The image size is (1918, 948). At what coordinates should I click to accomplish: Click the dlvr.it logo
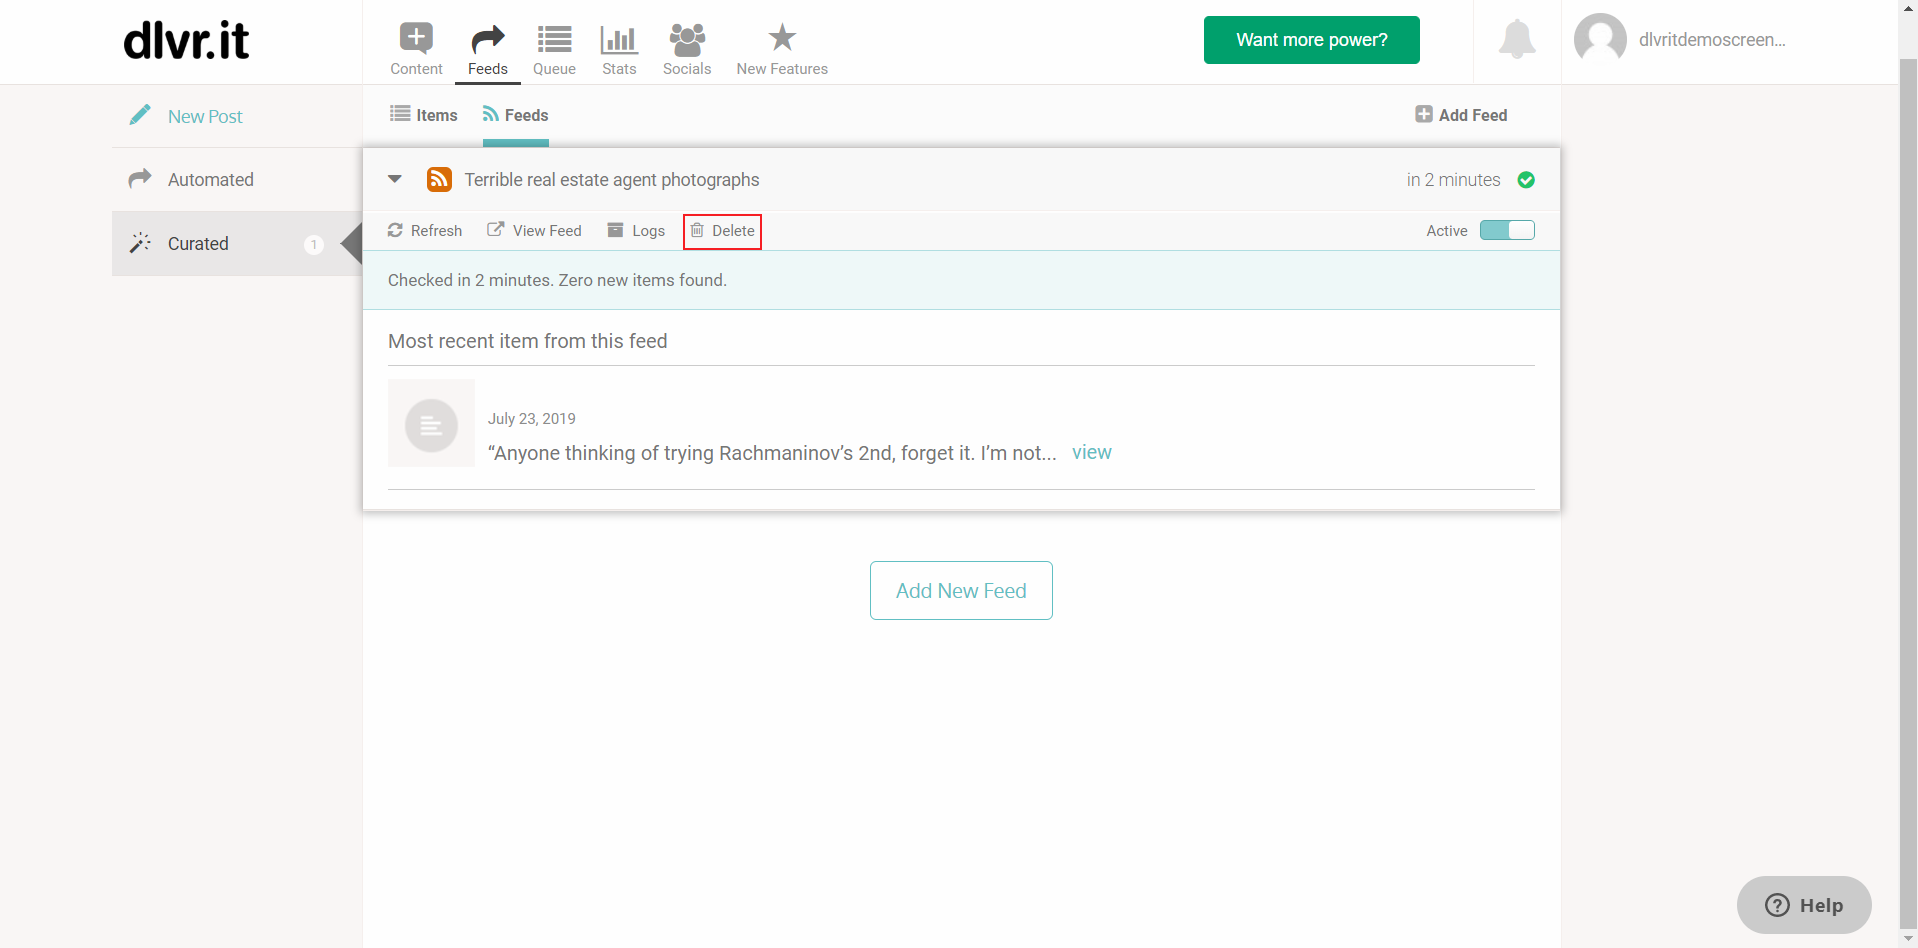(x=186, y=40)
